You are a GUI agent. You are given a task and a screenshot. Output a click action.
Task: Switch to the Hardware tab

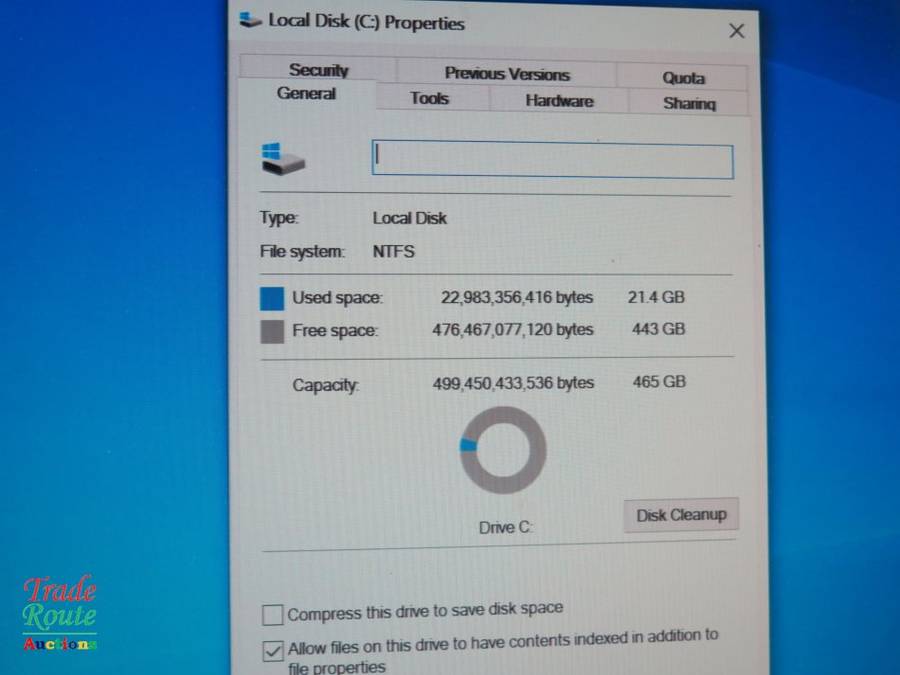pyautogui.click(x=559, y=101)
